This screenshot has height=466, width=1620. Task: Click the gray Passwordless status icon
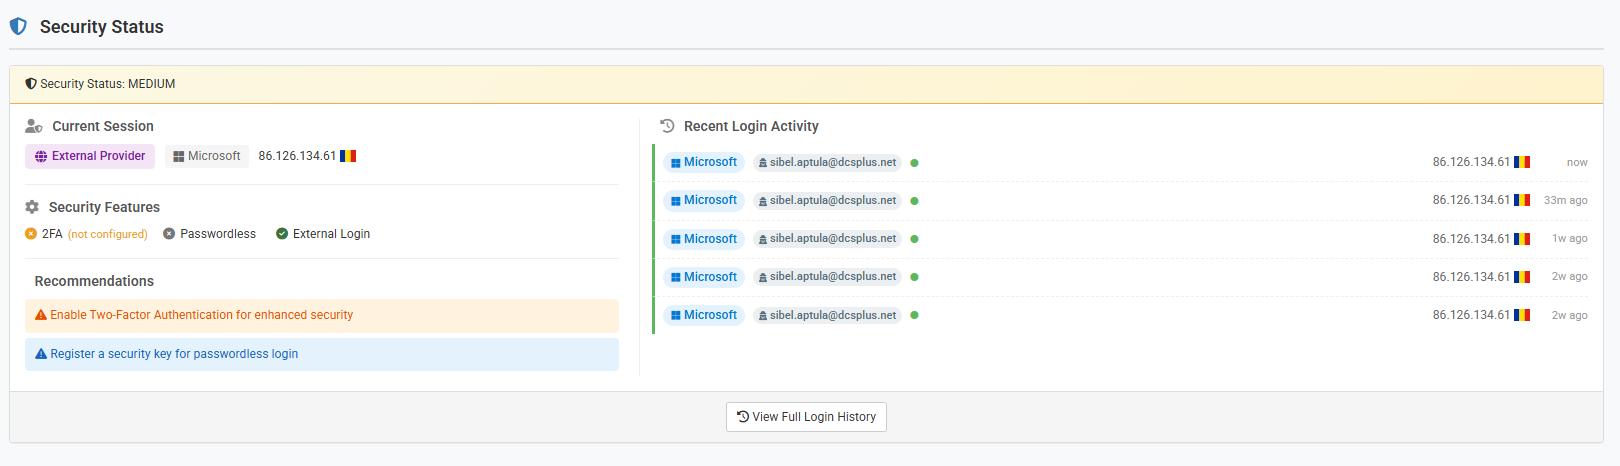pyautogui.click(x=169, y=234)
